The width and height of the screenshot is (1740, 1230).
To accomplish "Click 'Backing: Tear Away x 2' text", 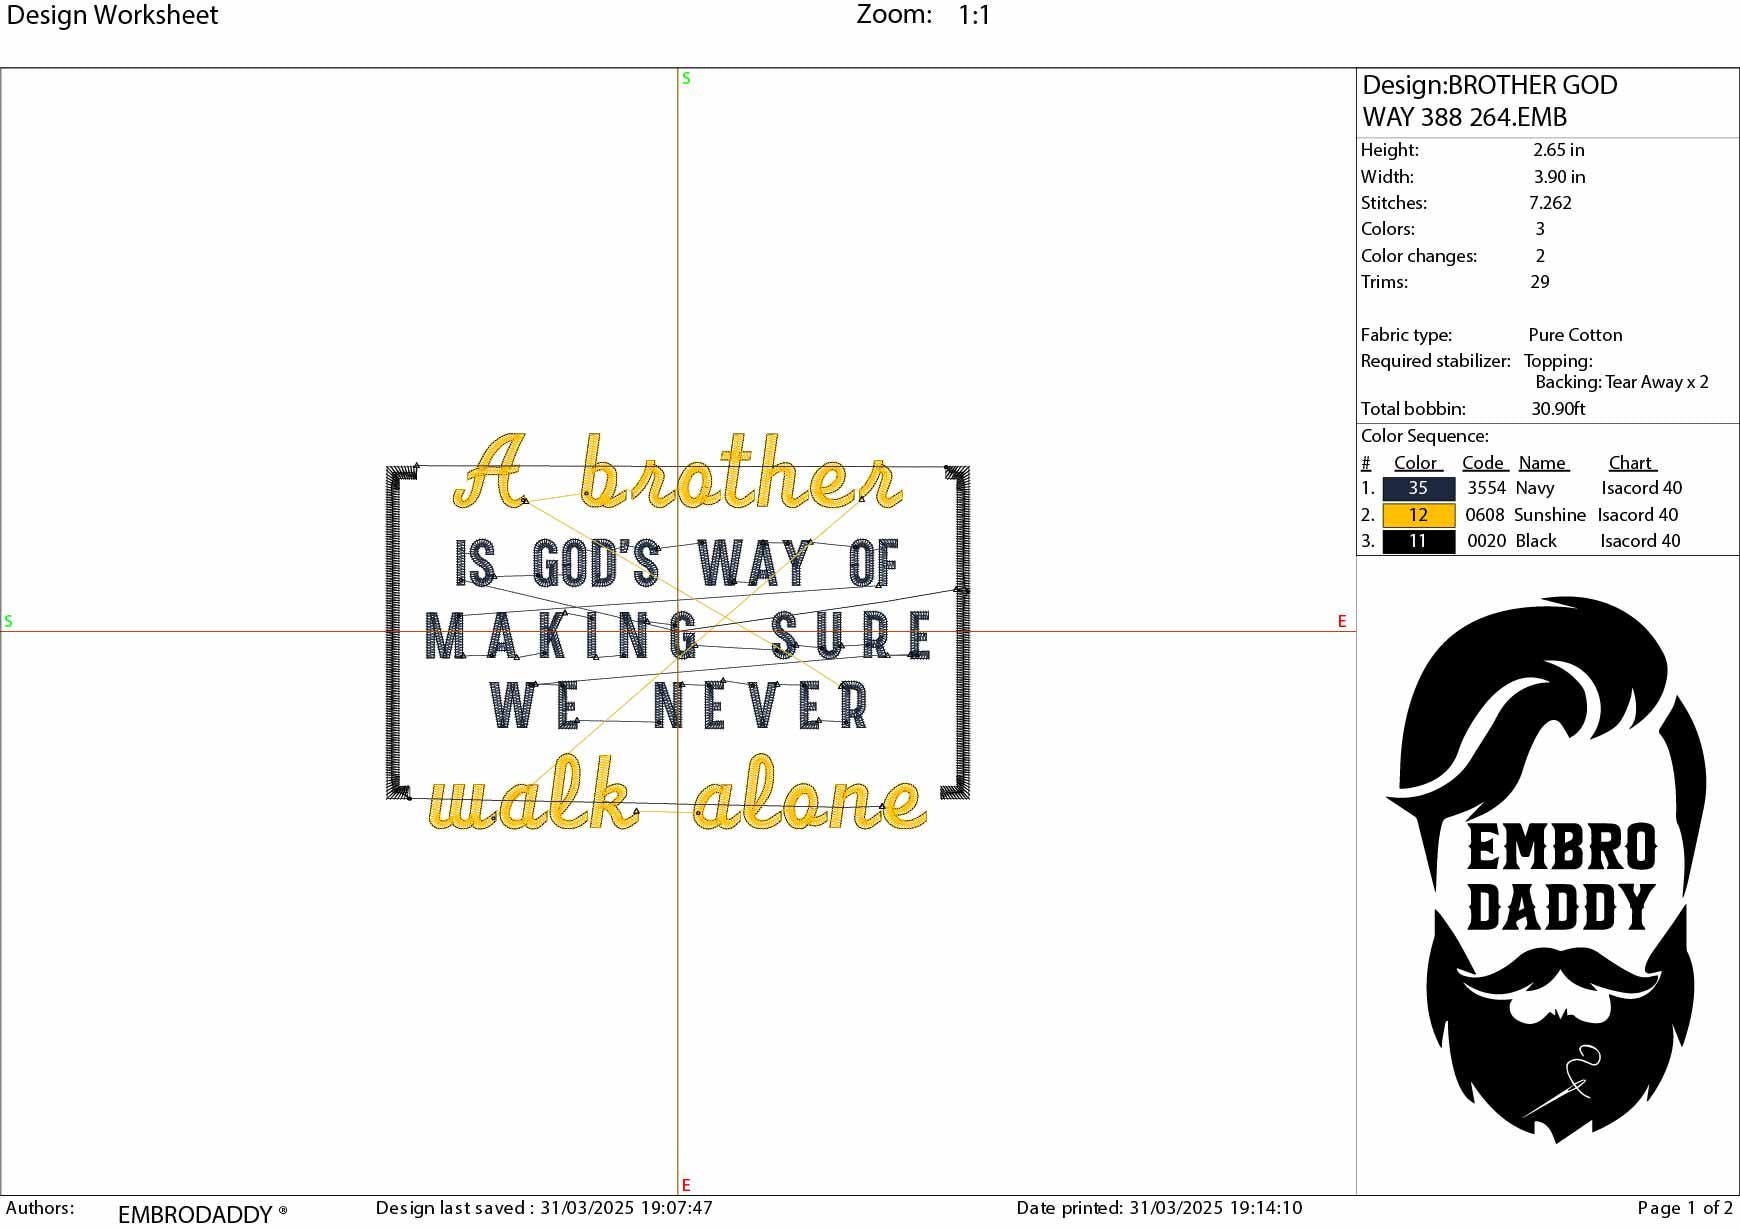I will pos(1622,382).
